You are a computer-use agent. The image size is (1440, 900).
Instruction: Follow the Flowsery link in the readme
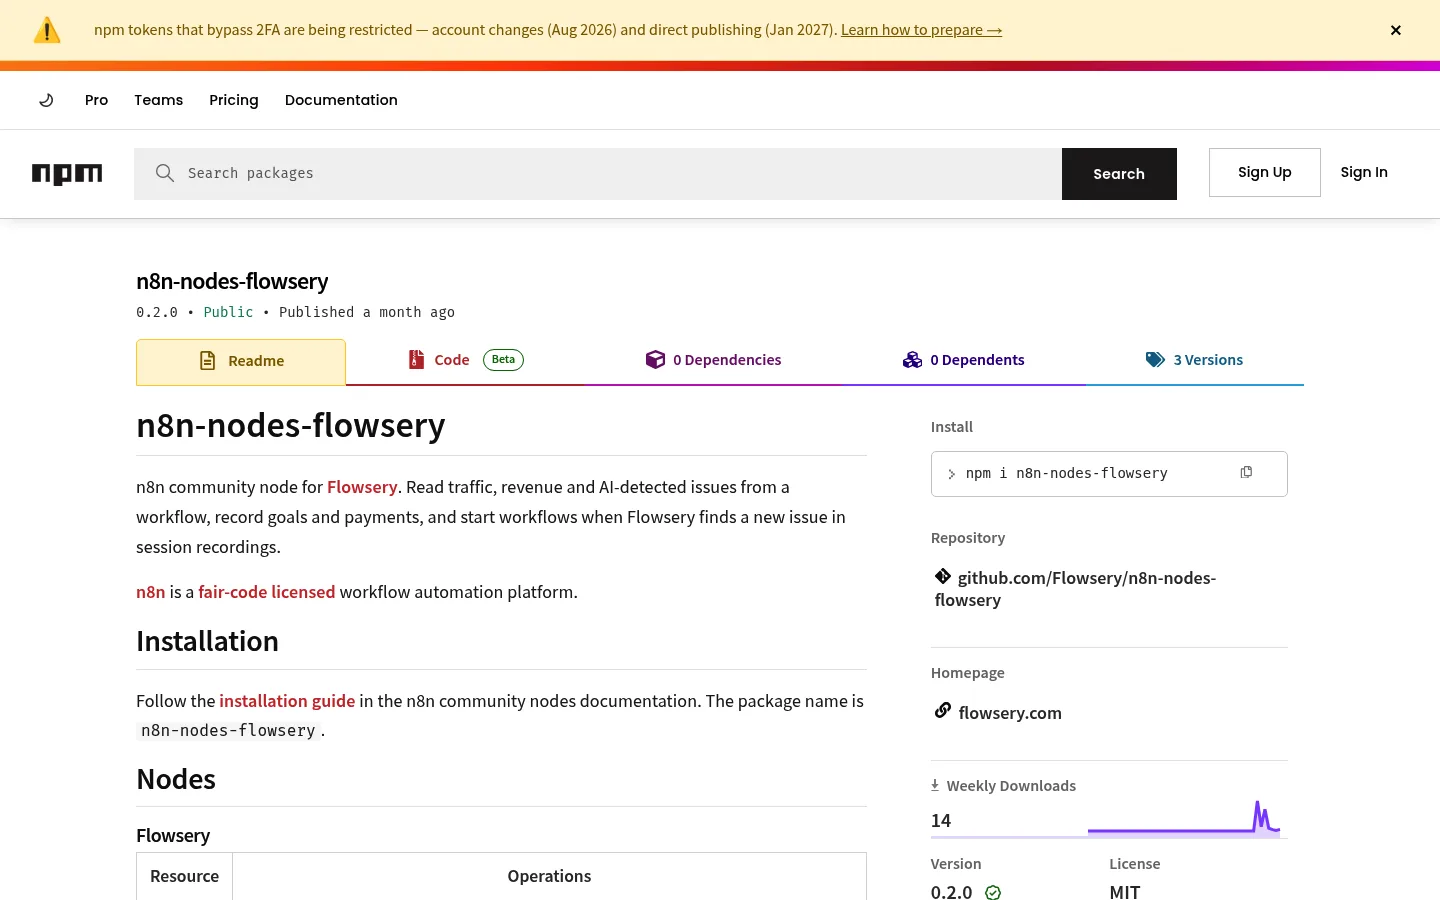click(x=362, y=487)
